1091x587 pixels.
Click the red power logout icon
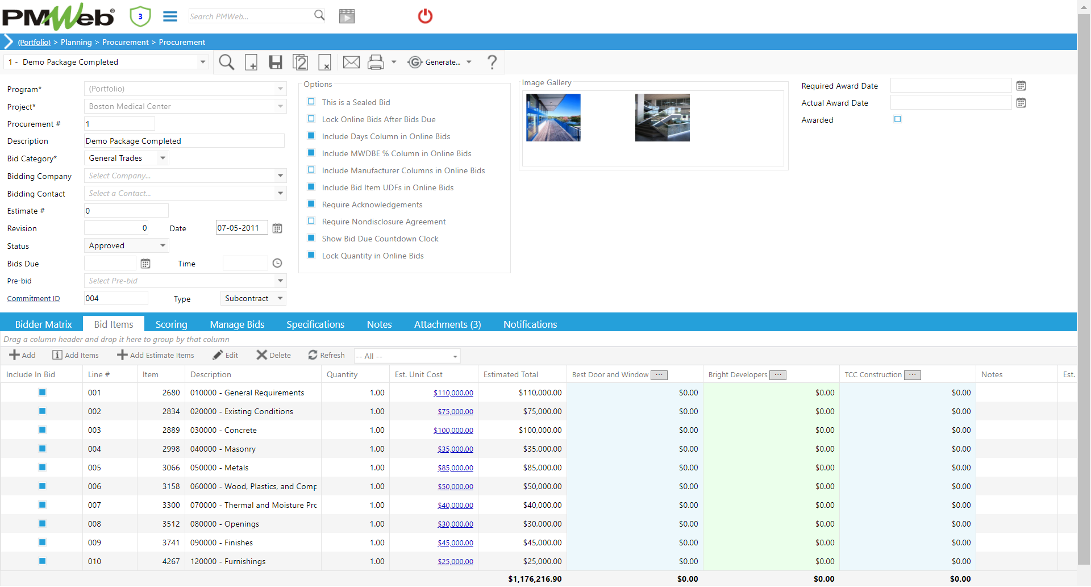click(425, 16)
